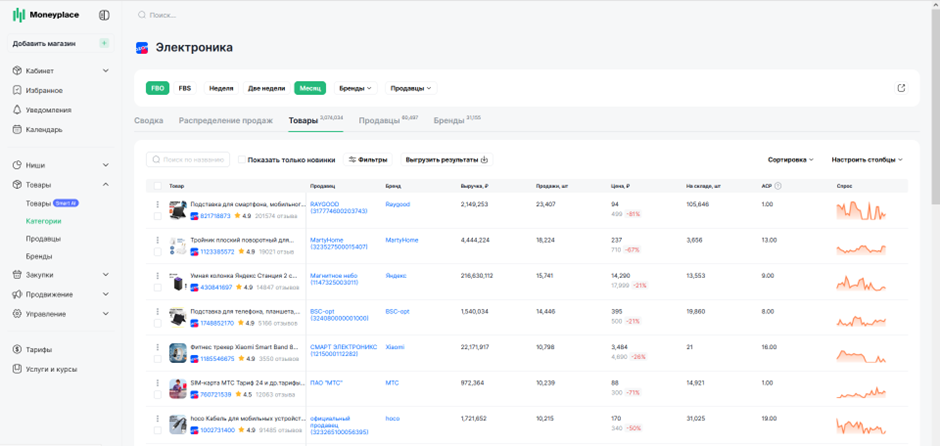Open Календарь calendar icon

tap(17, 129)
